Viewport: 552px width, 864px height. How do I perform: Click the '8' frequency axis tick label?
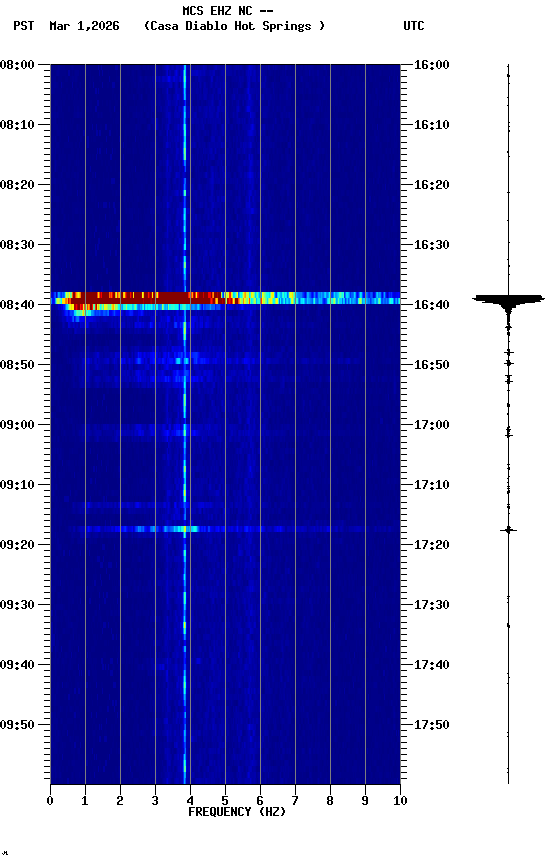click(x=330, y=801)
